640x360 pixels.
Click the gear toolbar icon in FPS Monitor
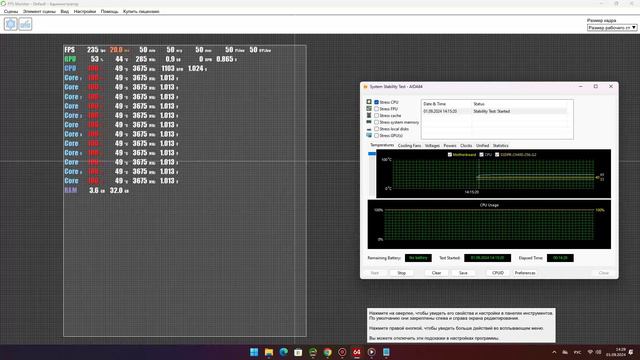pyautogui.click(x=11, y=24)
